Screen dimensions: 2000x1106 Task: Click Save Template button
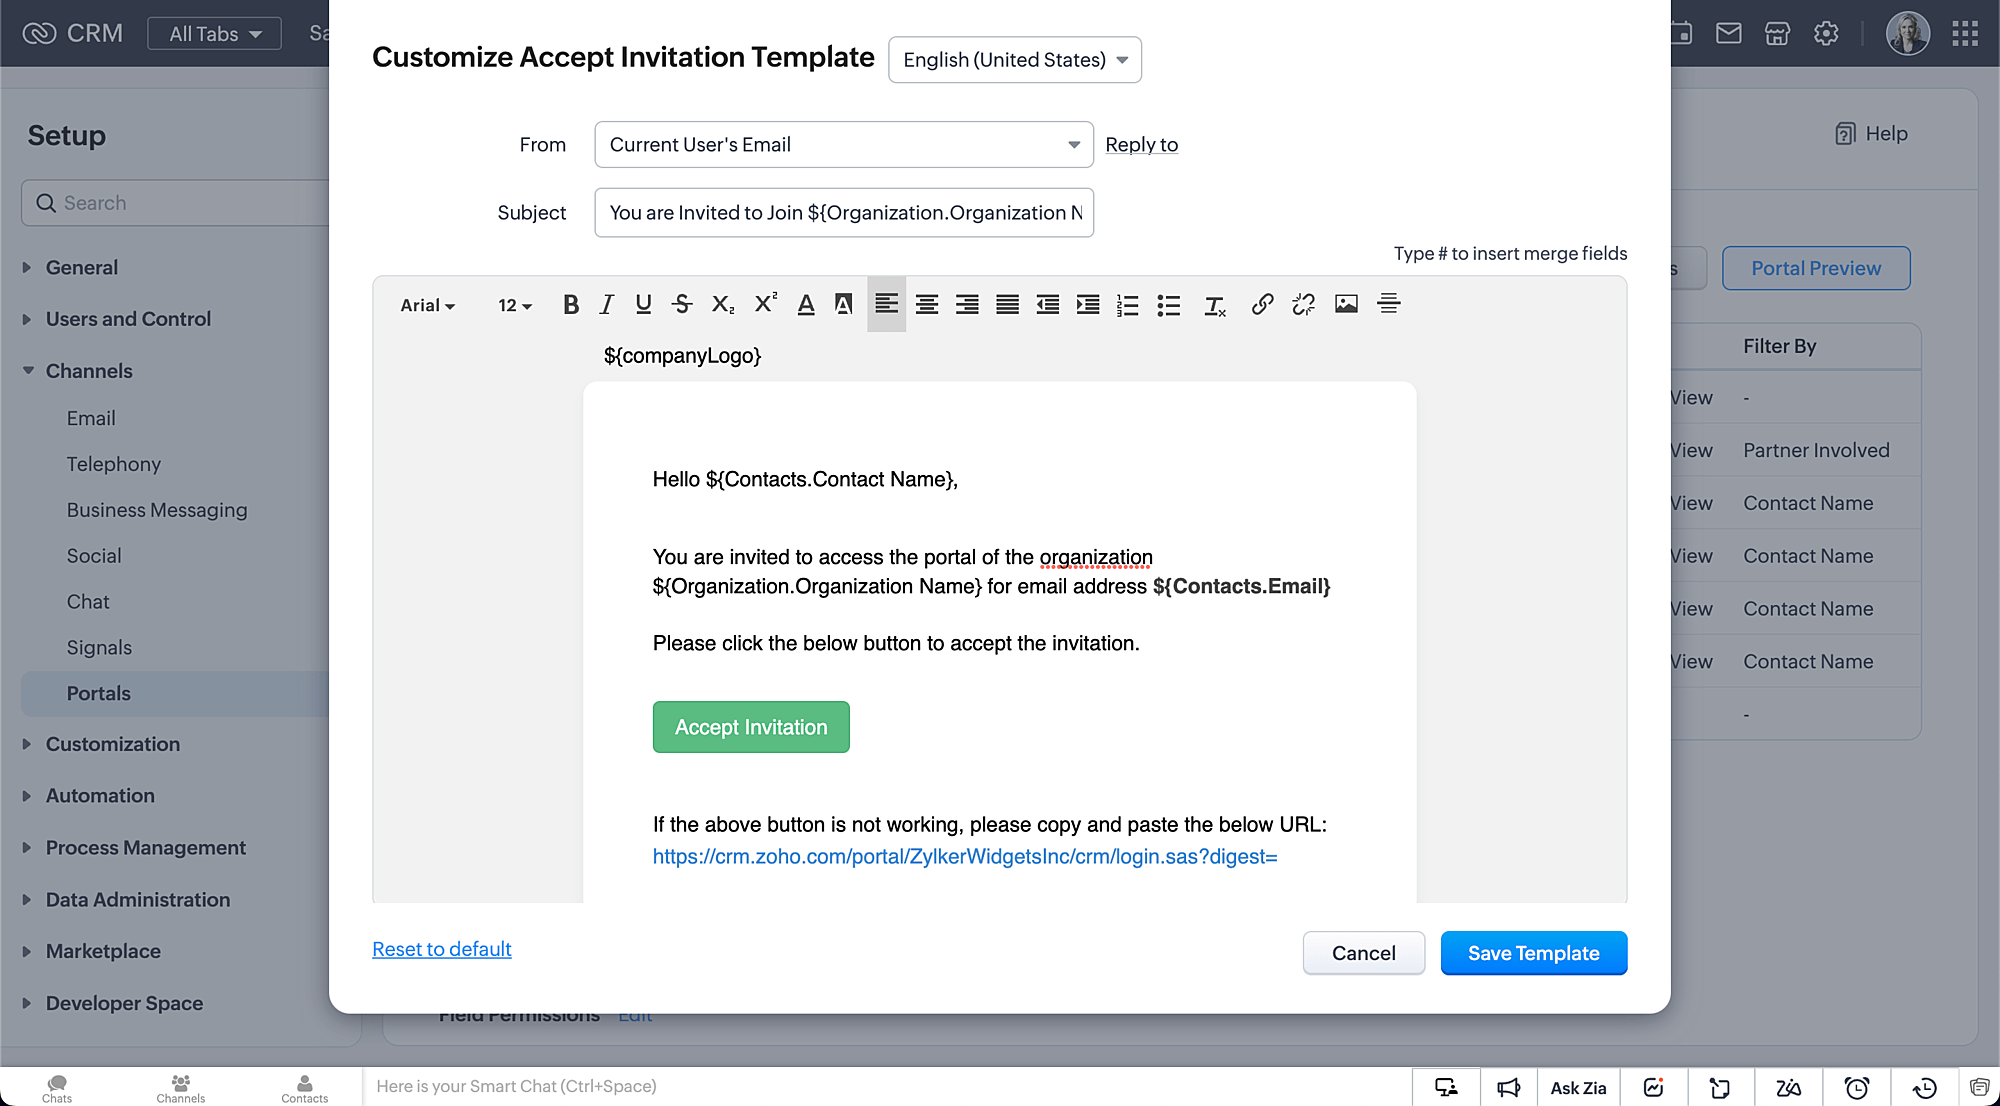1533,953
